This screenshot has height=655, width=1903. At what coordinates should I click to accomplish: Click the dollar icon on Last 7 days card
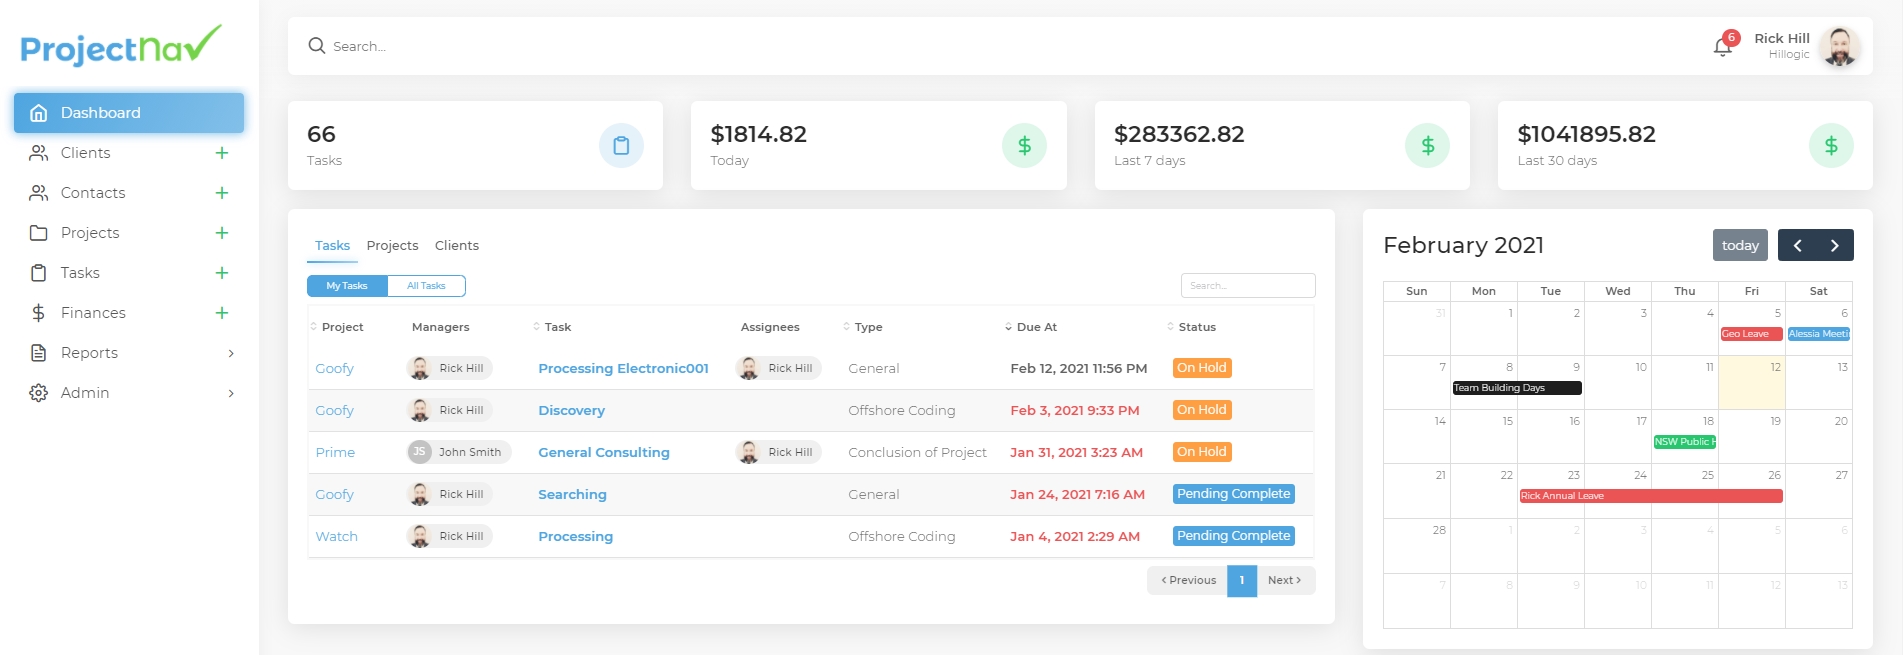[x=1428, y=146]
